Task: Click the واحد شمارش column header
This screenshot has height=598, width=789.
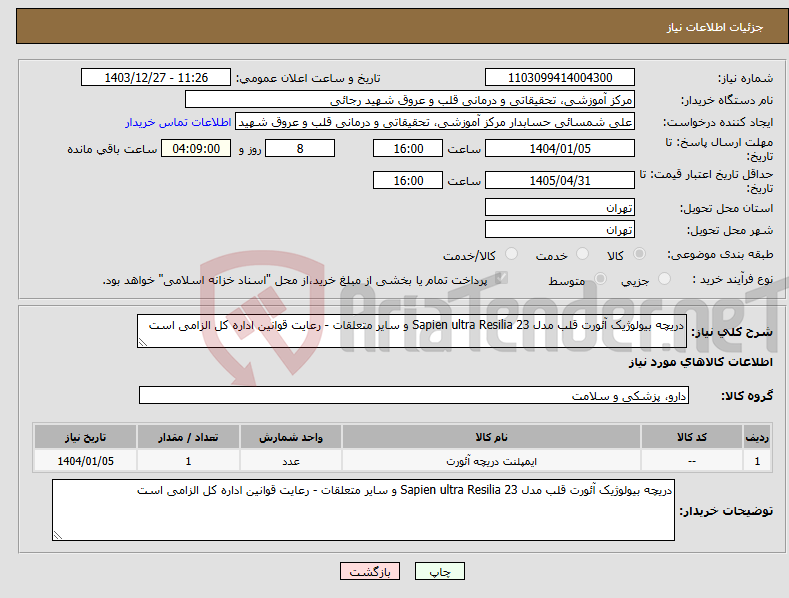Action: click(x=291, y=437)
